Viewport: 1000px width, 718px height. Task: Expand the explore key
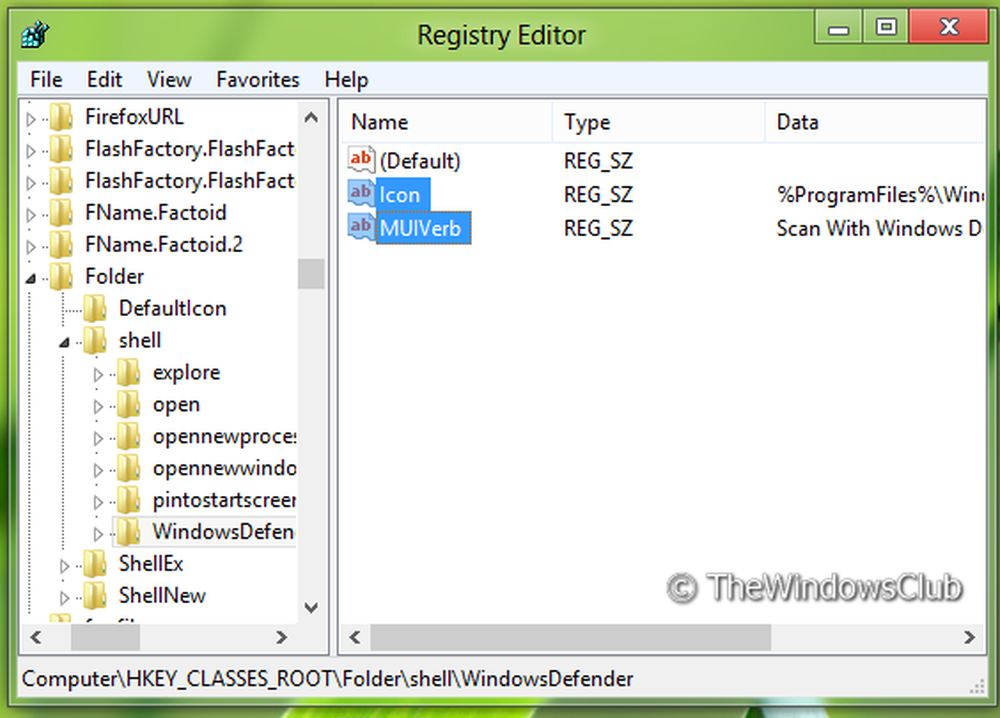click(96, 372)
